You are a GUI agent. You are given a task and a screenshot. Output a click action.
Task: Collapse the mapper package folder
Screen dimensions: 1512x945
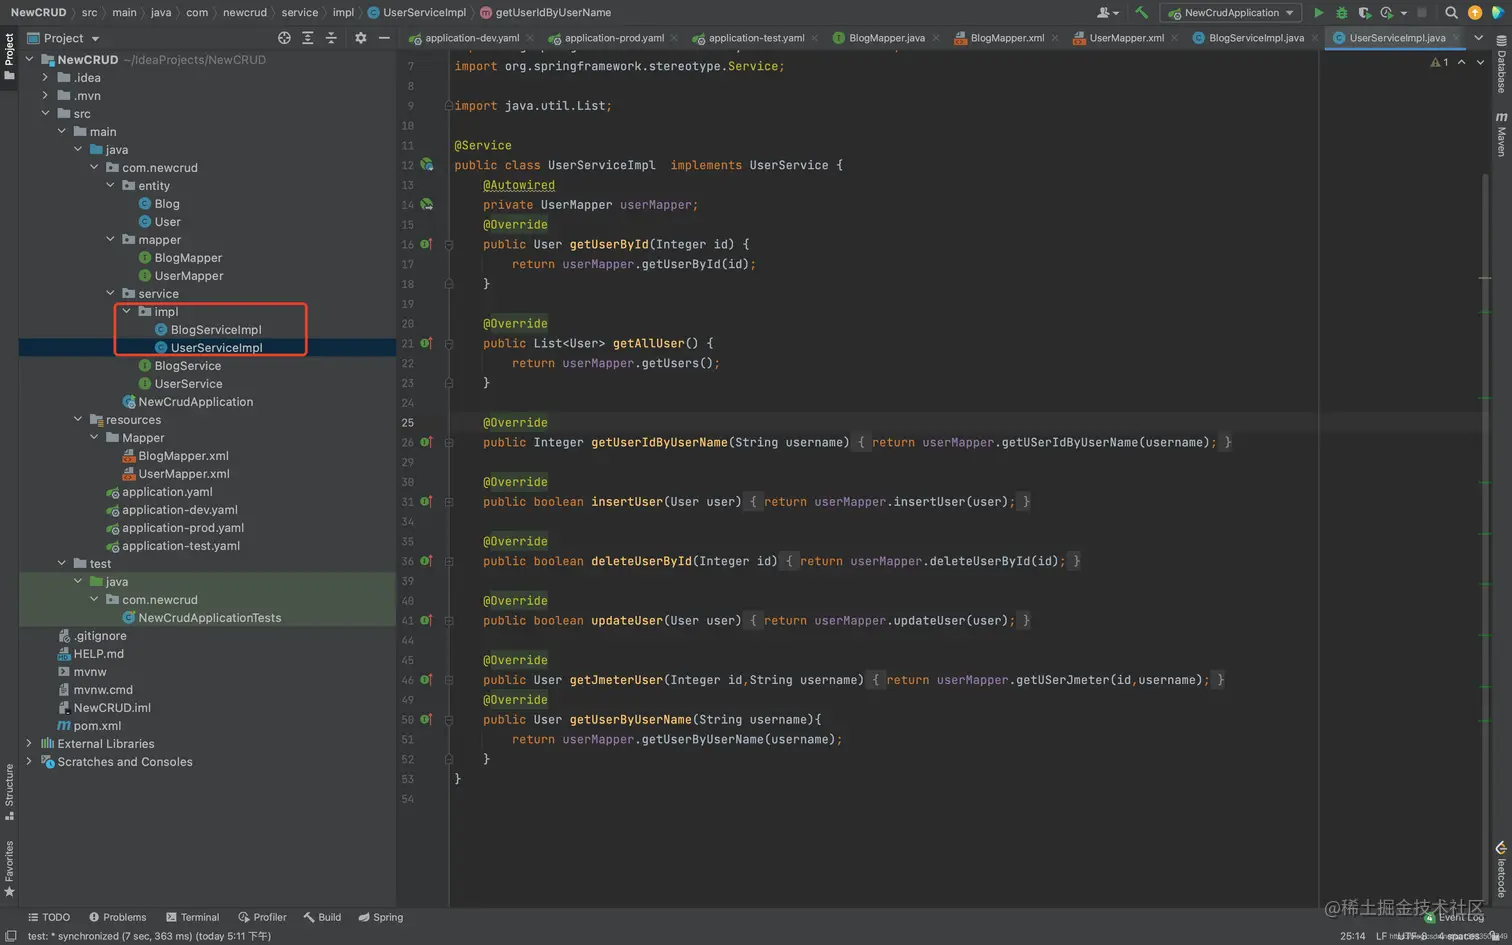point(110,239)
